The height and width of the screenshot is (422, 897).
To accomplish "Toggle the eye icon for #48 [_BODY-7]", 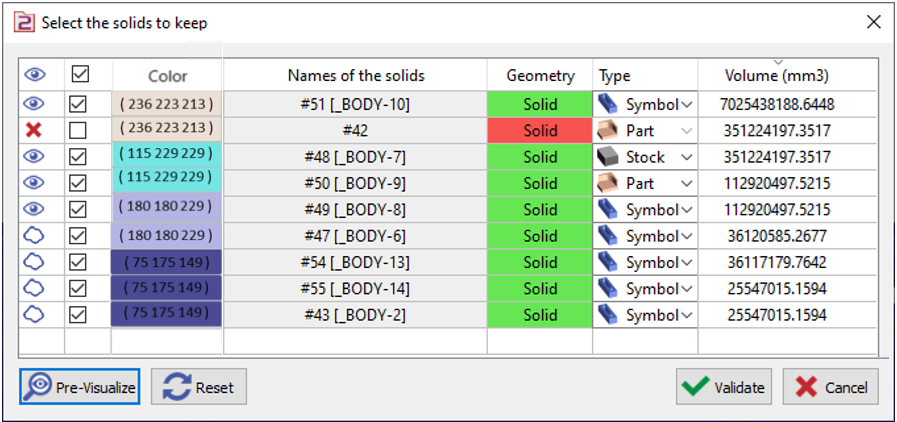I will pyautogui.click(x=34, y=157).
